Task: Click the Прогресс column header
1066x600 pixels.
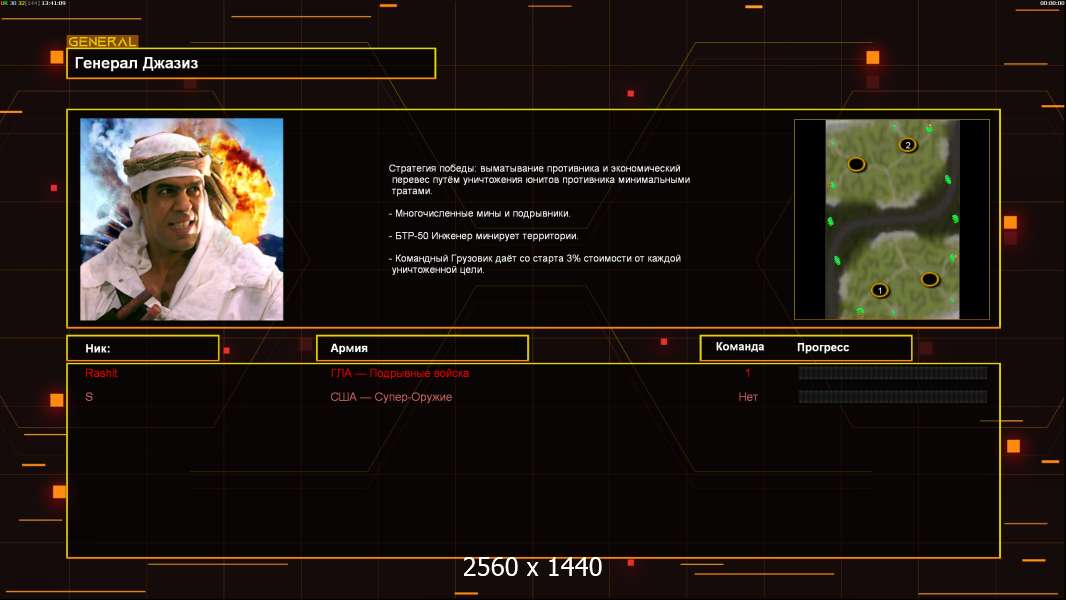Action: coord(823,347)
